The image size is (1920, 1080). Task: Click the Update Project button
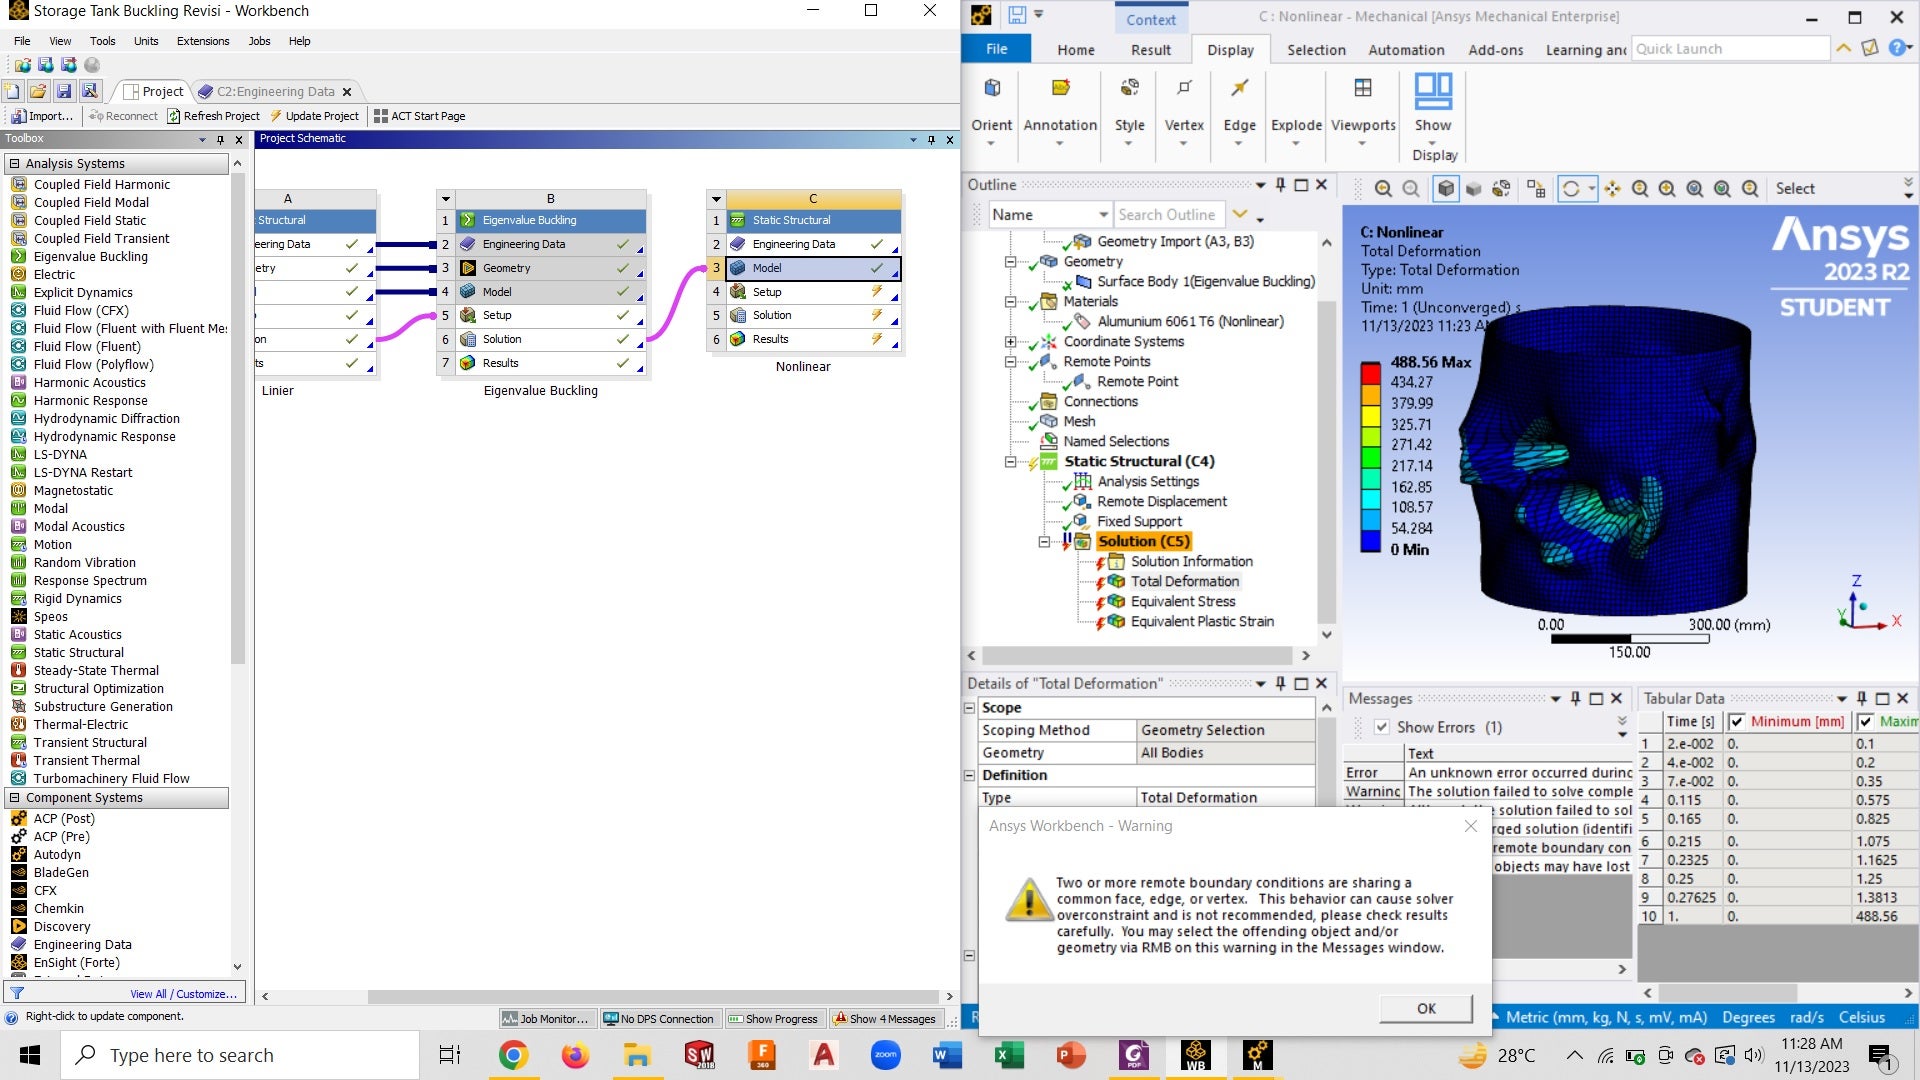click(313, 116)
